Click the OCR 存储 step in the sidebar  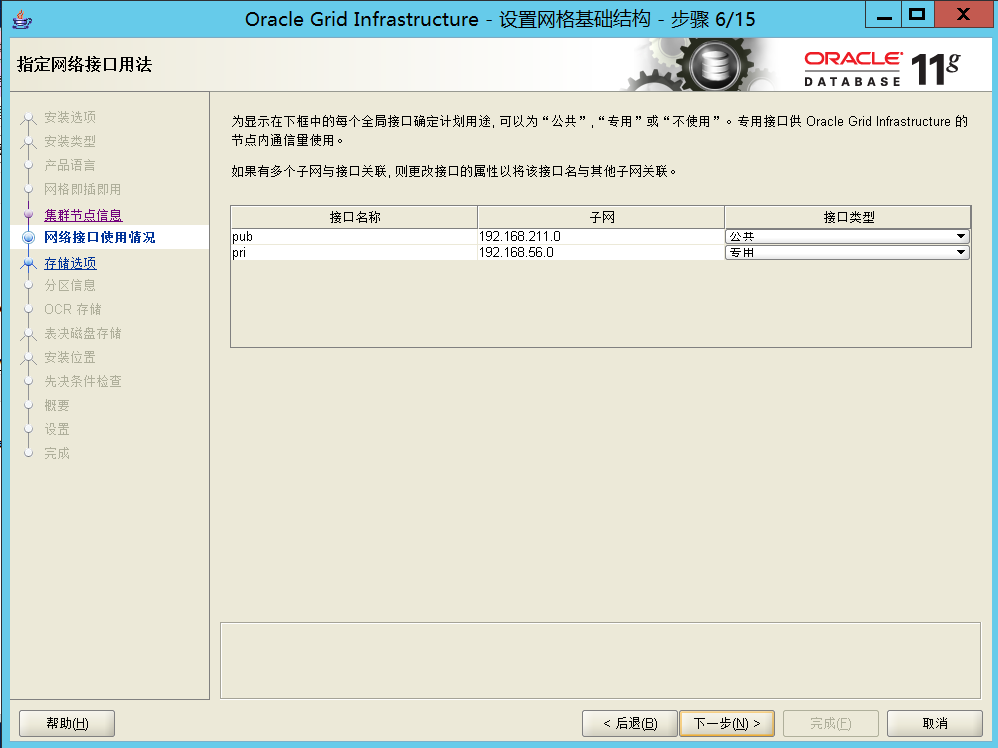(73, 309)
